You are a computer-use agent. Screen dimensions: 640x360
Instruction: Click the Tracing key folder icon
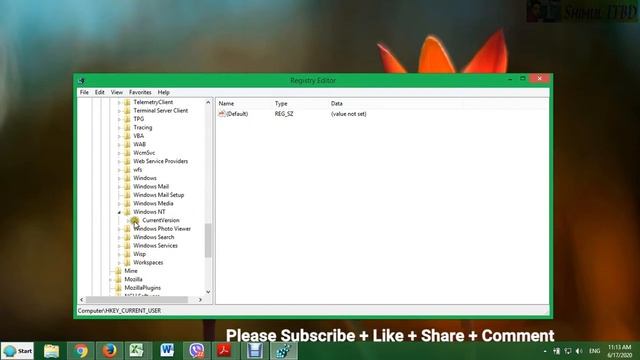tap(127, 127)
